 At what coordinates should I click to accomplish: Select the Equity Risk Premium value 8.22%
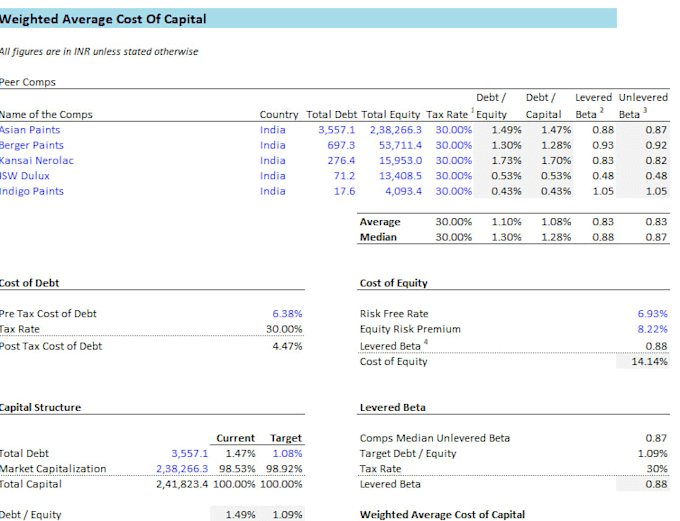coord(652,329)
